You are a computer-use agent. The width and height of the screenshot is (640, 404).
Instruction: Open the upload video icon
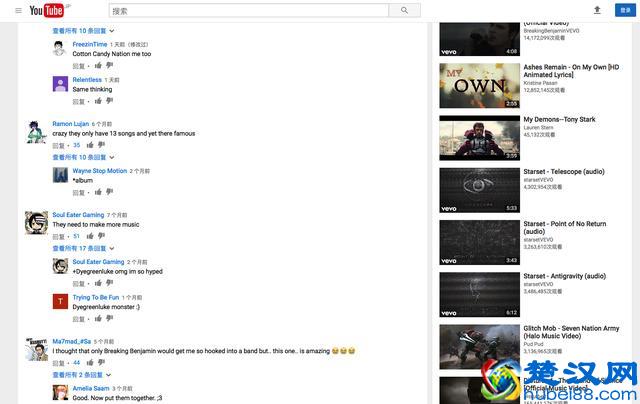(x=597, y=10)
